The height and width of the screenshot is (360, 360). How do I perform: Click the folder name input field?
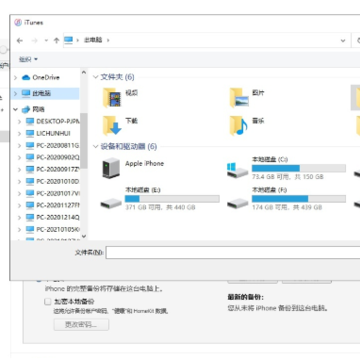[233, 252]
